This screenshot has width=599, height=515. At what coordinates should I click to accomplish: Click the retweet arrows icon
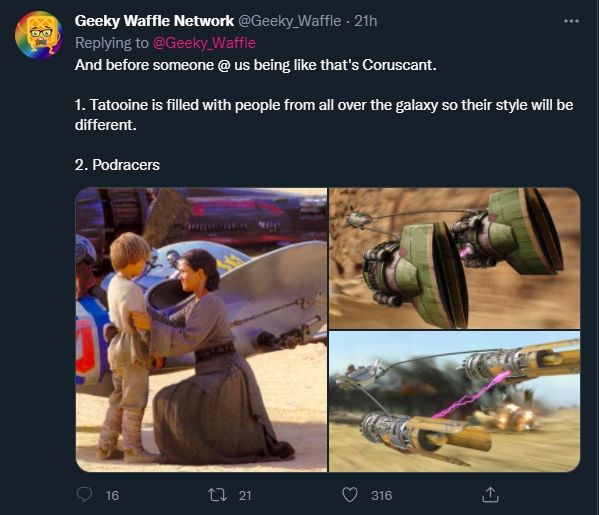coord(218,495)
